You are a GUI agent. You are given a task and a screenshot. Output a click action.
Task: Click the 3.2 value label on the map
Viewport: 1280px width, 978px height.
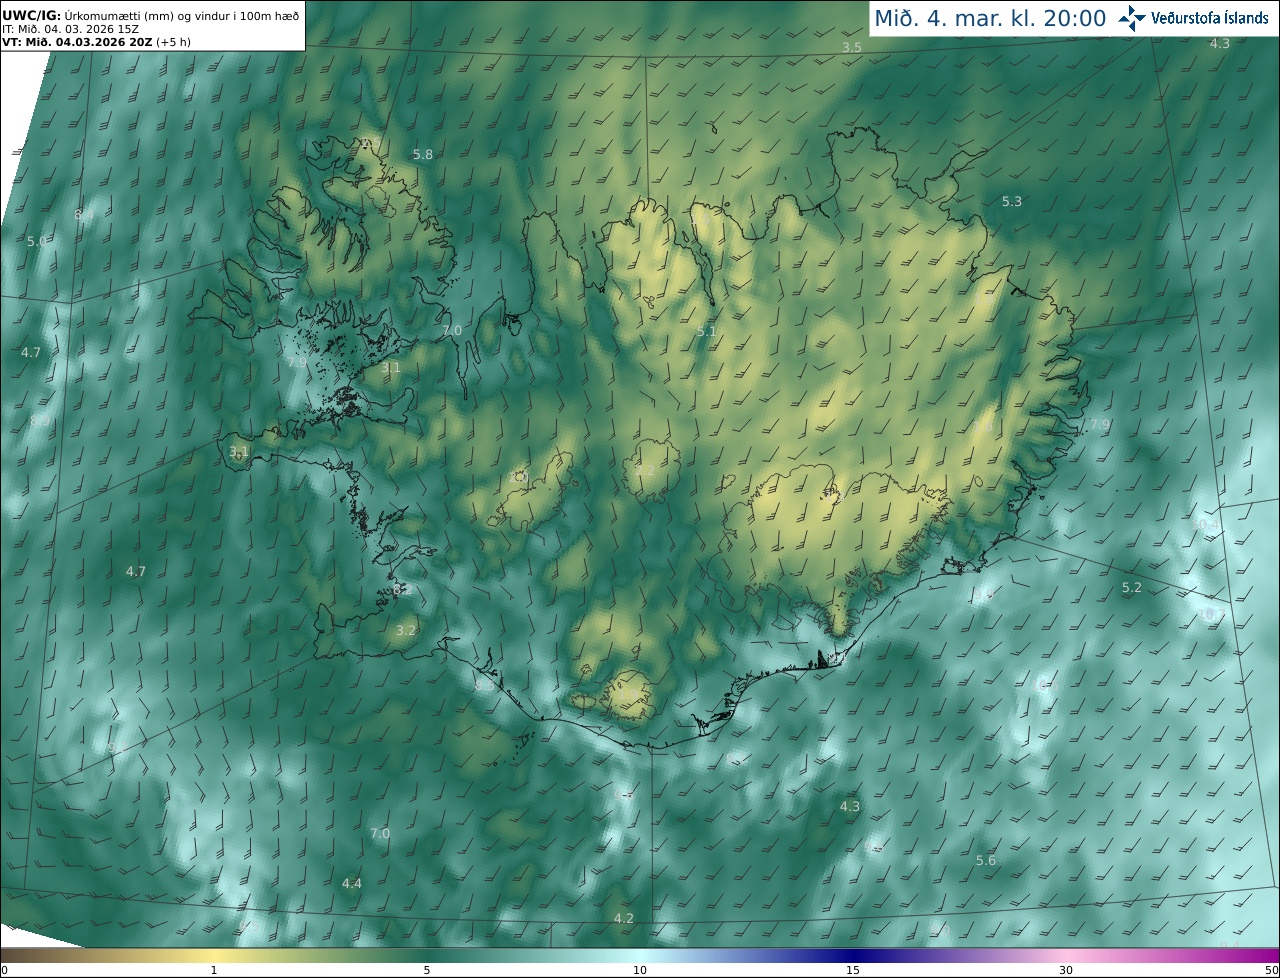click(405, 630)
